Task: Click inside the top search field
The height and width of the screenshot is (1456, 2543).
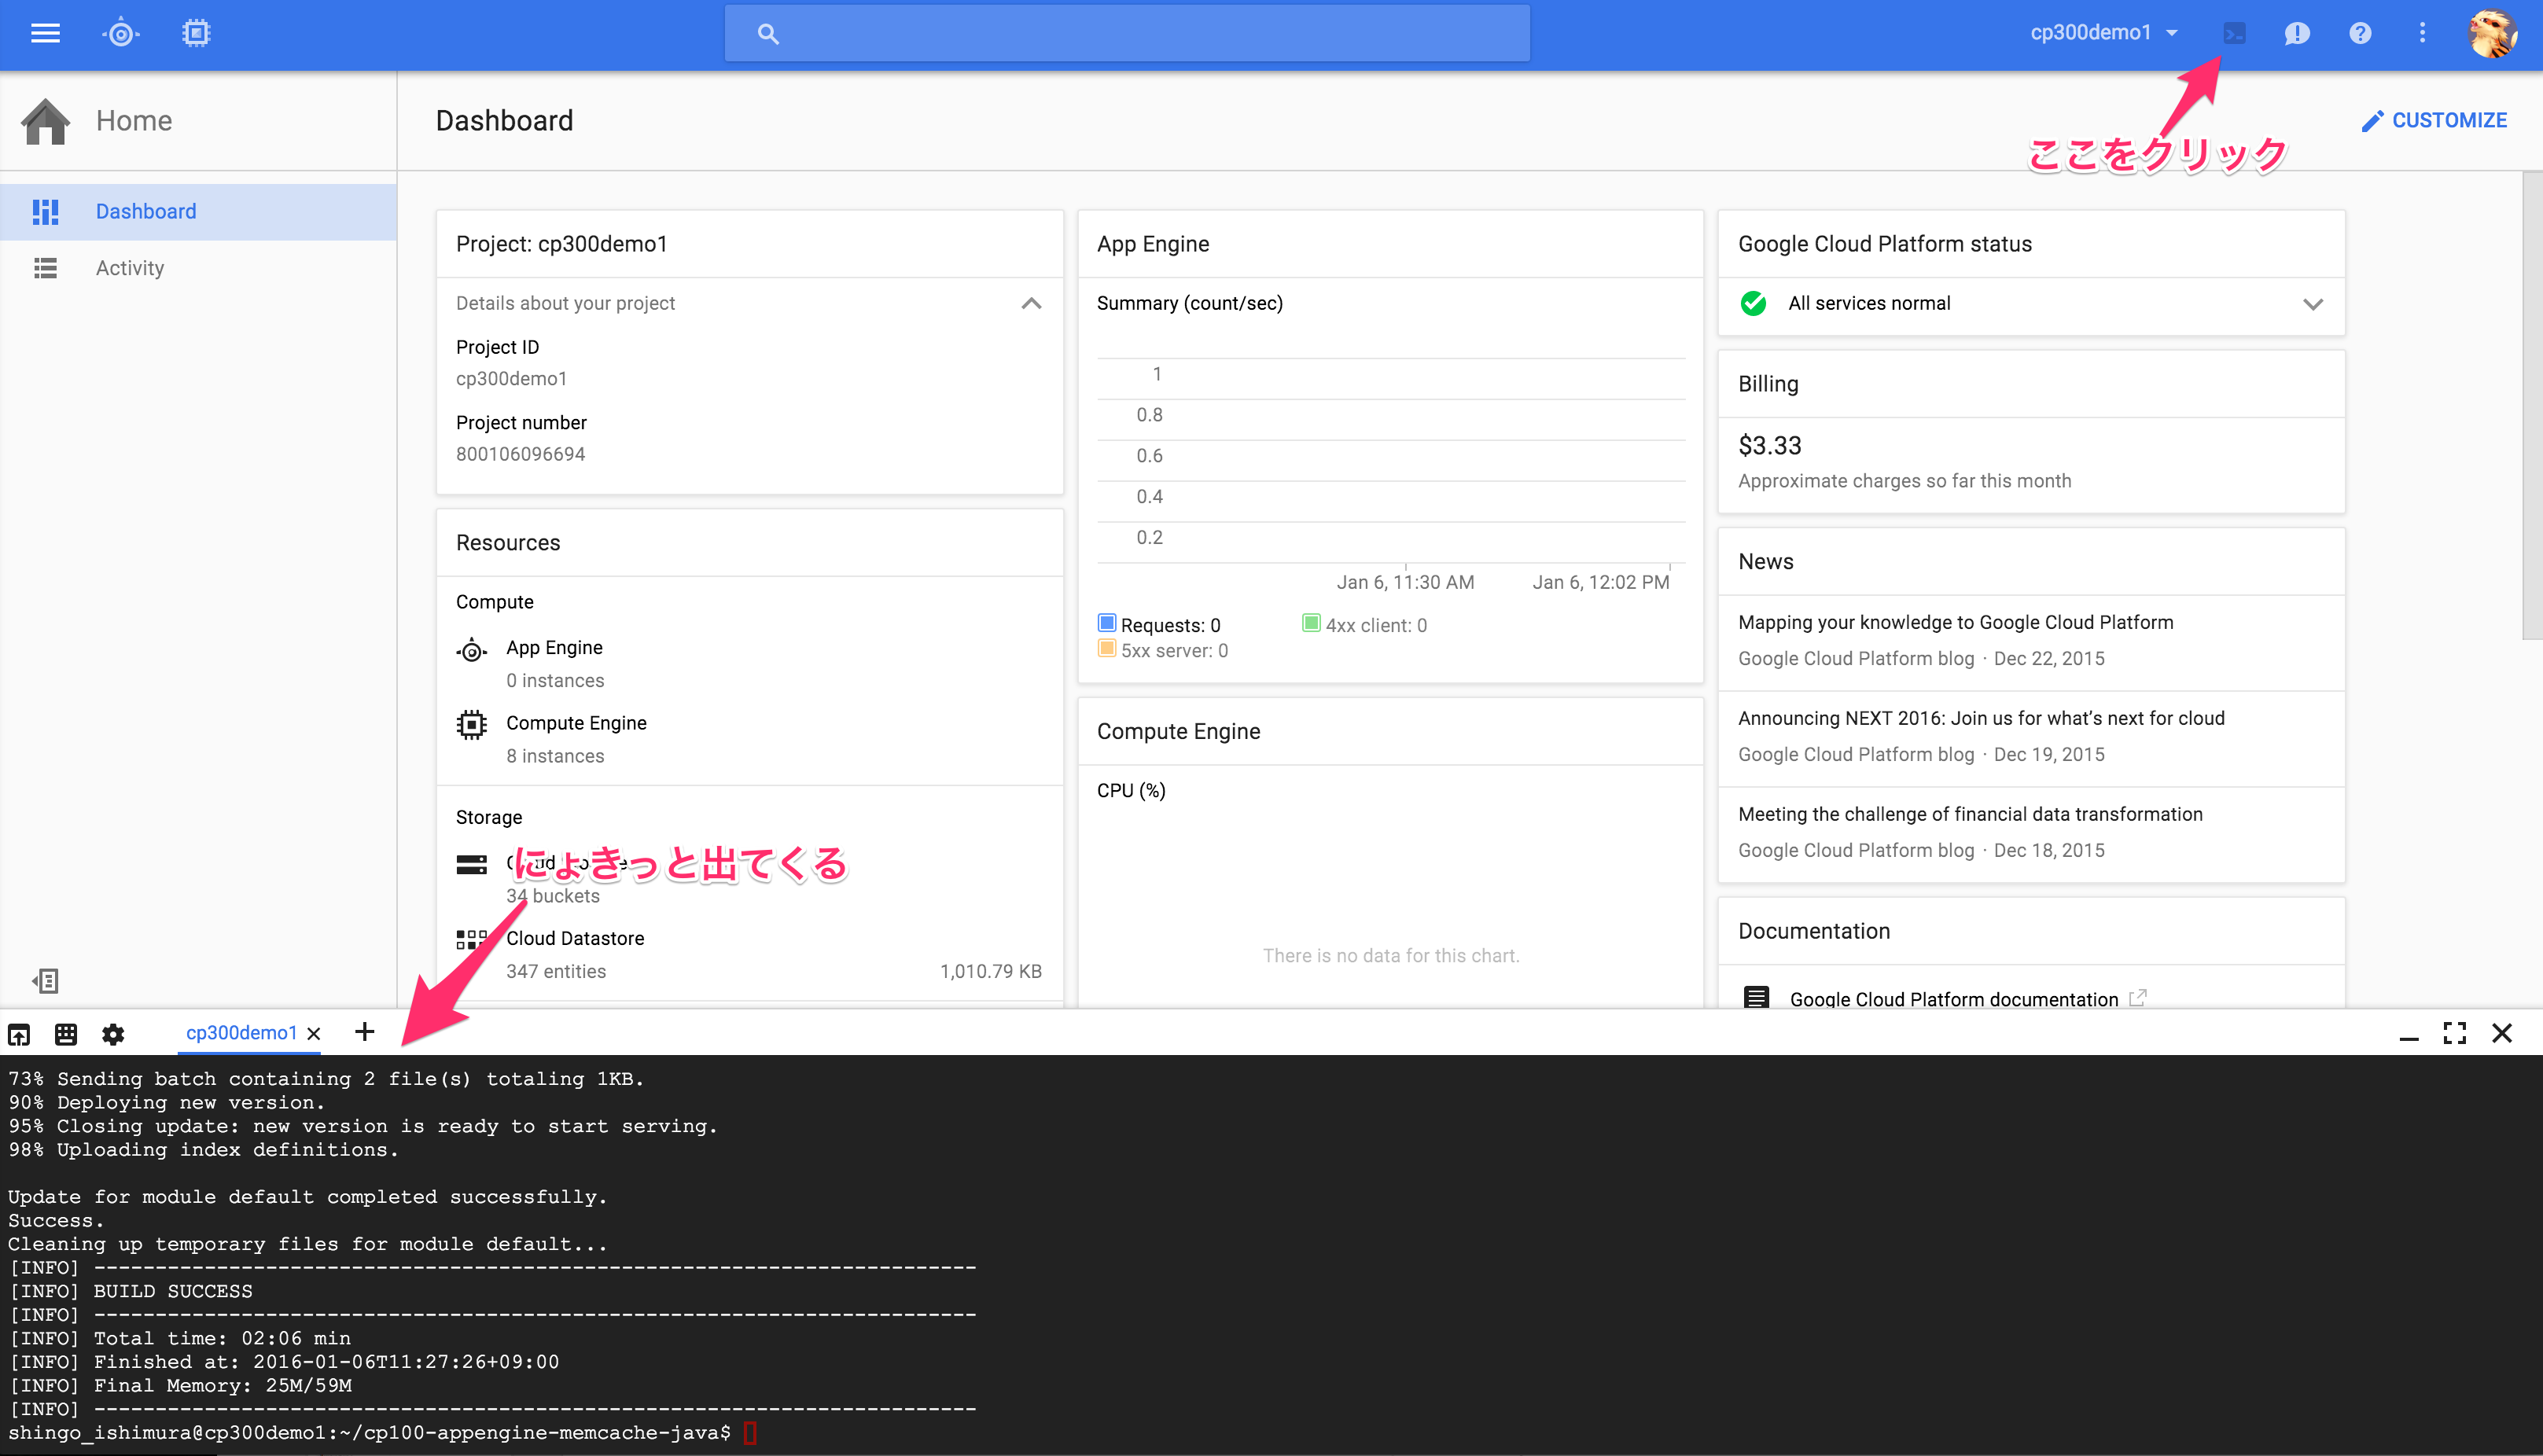Action: point(1127,34)
